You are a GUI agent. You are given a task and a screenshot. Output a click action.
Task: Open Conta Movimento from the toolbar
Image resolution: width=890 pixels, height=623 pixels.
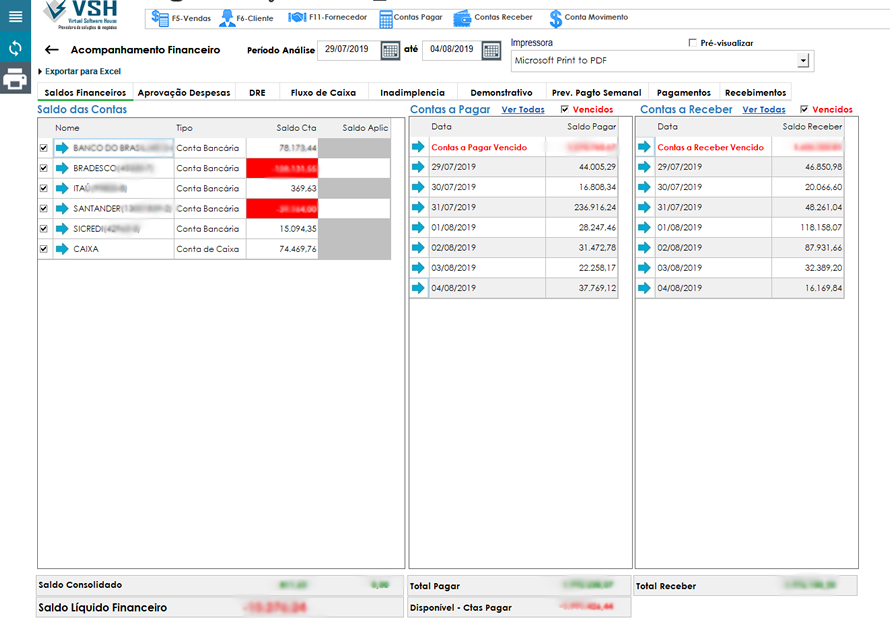click(588, 18)
